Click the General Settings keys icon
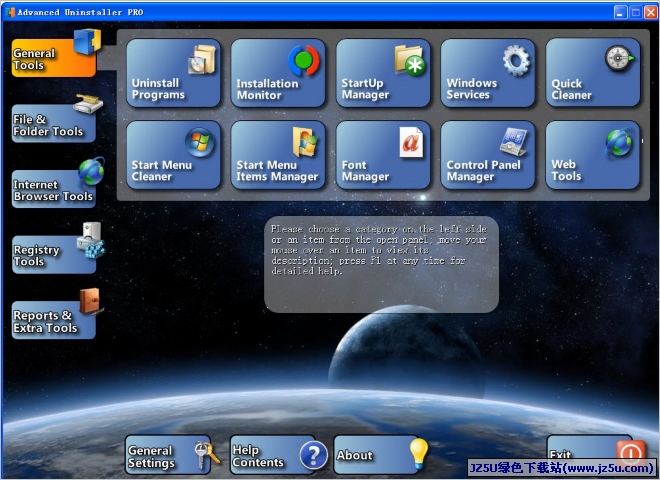Viewport: 660px width, 480px height. point(207,456)
